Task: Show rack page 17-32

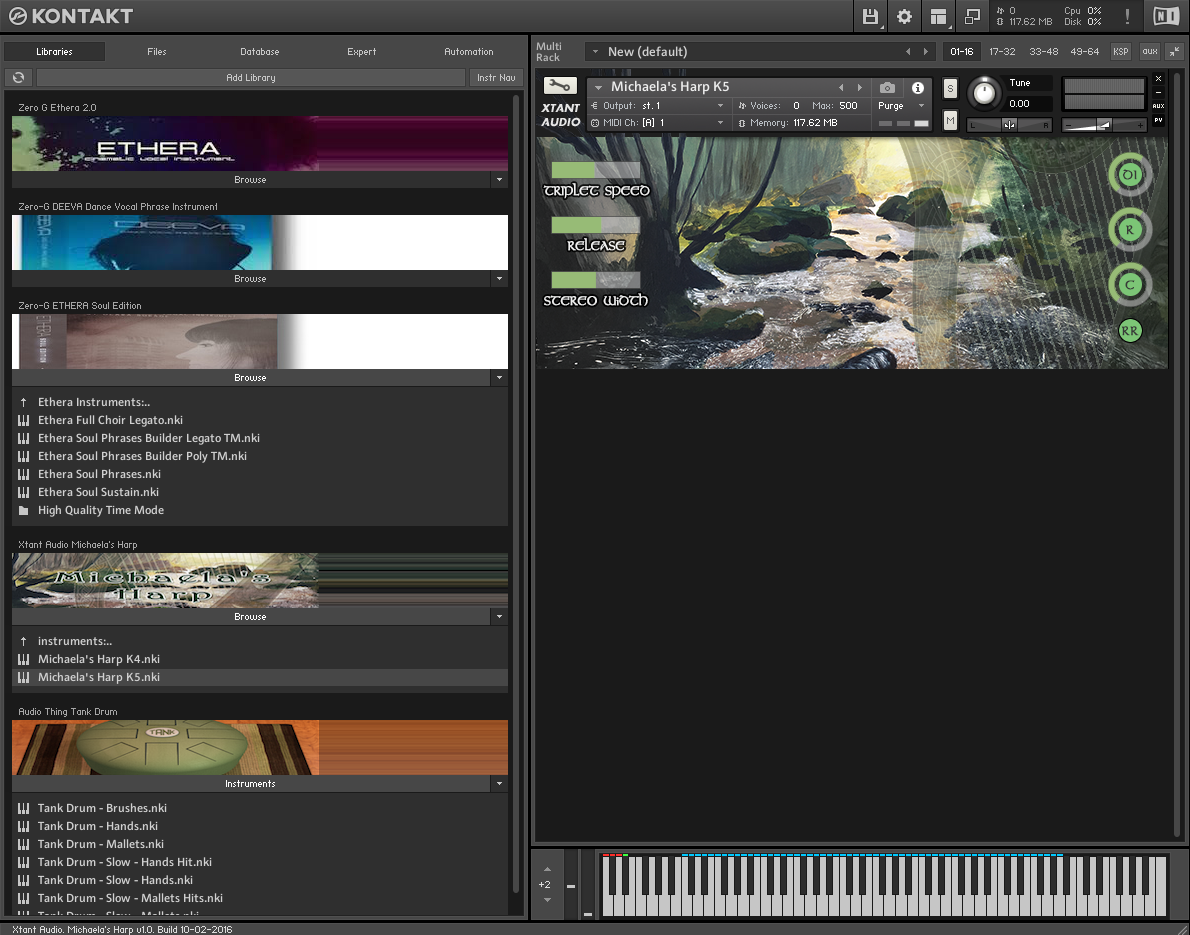Action: 1002,52
